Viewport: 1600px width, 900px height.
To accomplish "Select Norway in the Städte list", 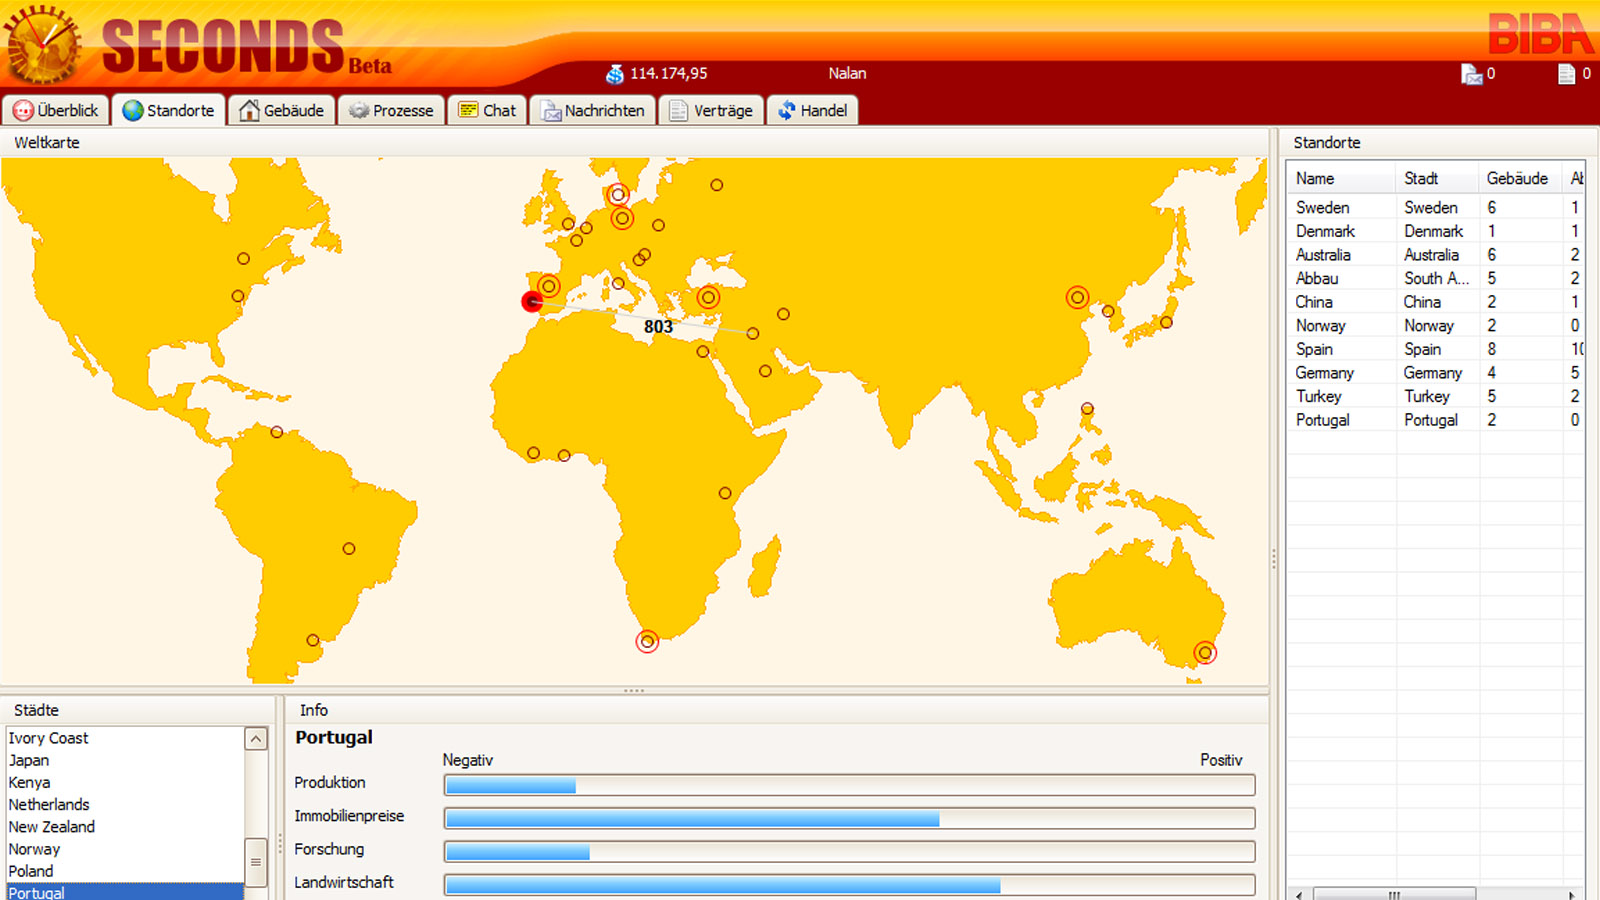I will 35,849.
